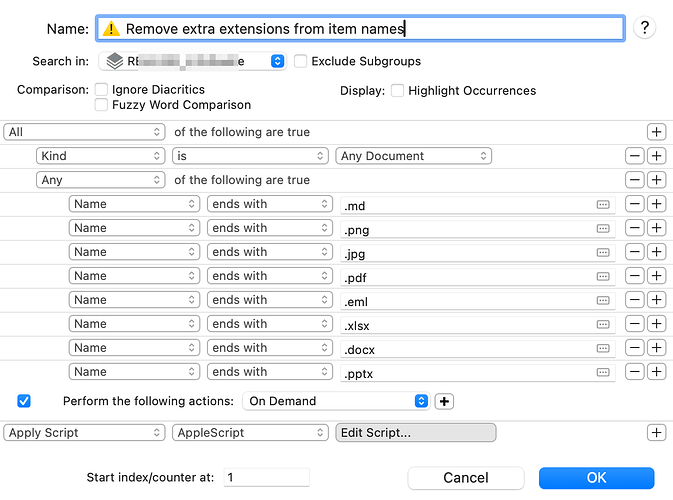Open the AppleScript language dropdown
Image resolution: width=673 pixels, height=500 pixels.
click(250, 433)
